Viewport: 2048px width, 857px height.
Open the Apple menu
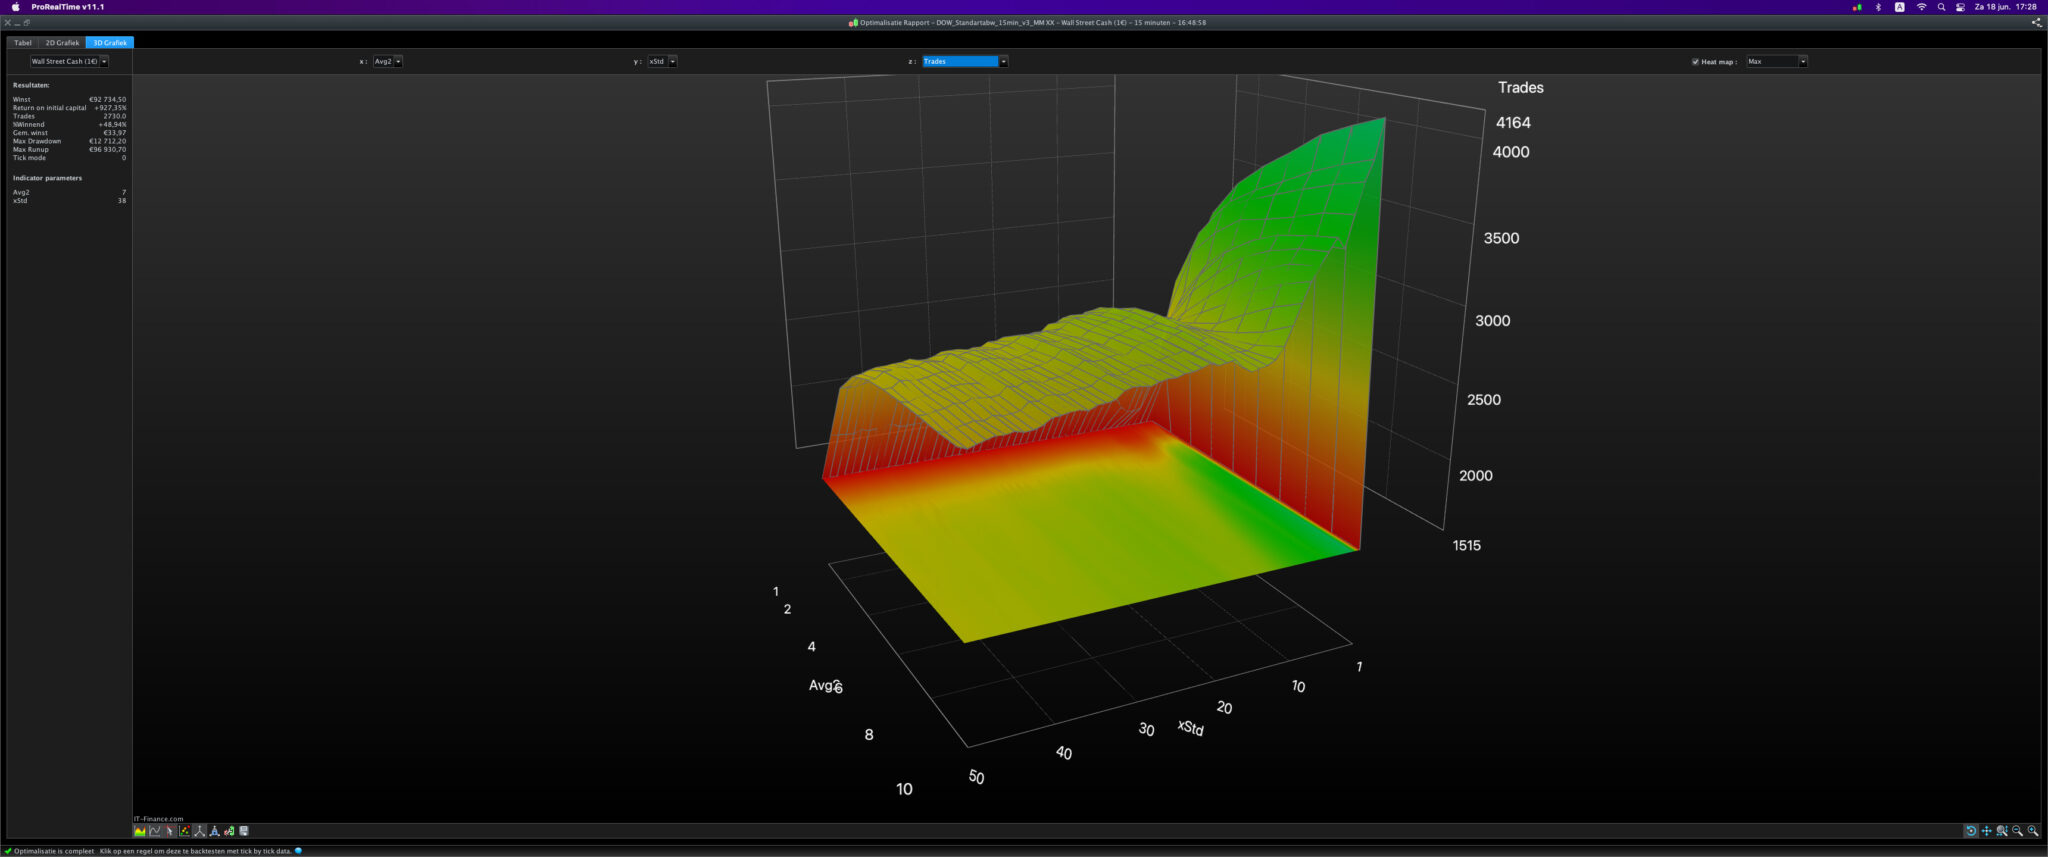click(15, 7)
